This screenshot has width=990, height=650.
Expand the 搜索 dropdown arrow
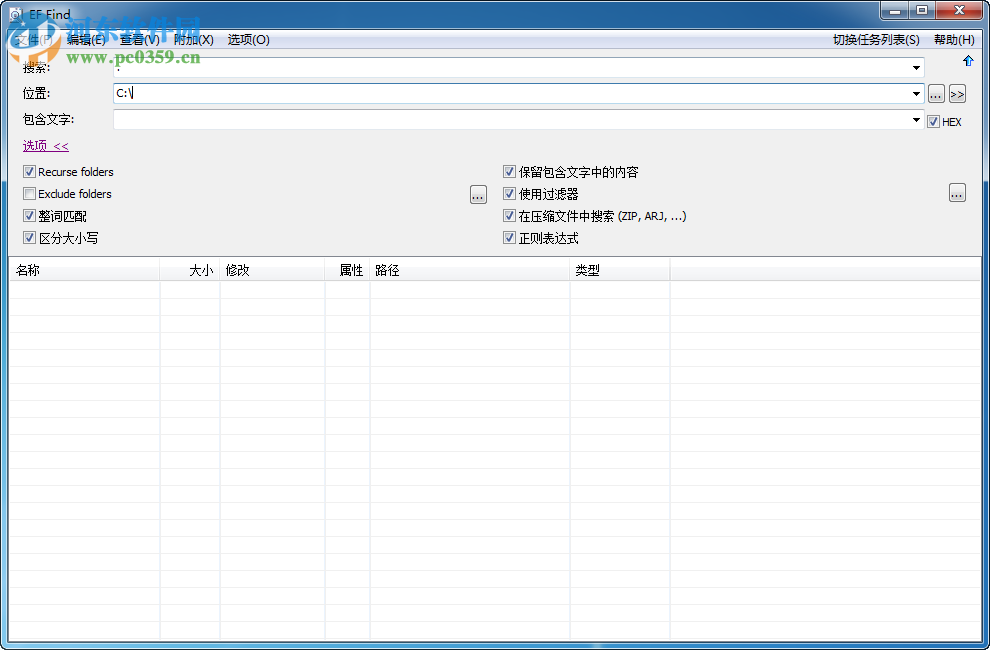(916, 68)
